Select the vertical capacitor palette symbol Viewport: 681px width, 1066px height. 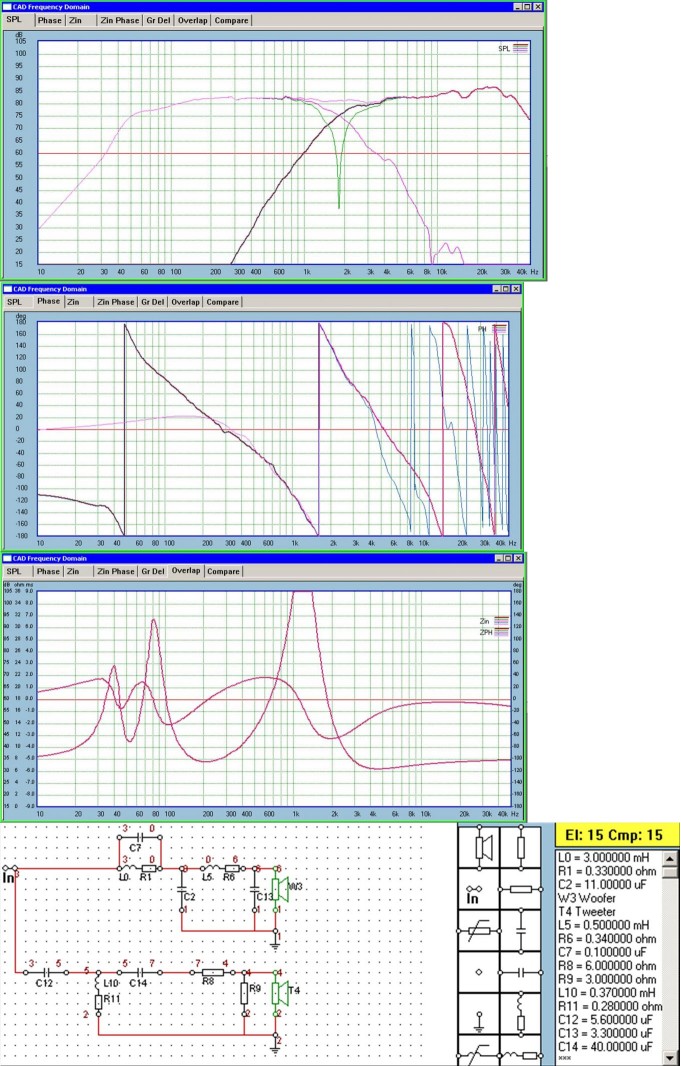(x=520, y=933)
